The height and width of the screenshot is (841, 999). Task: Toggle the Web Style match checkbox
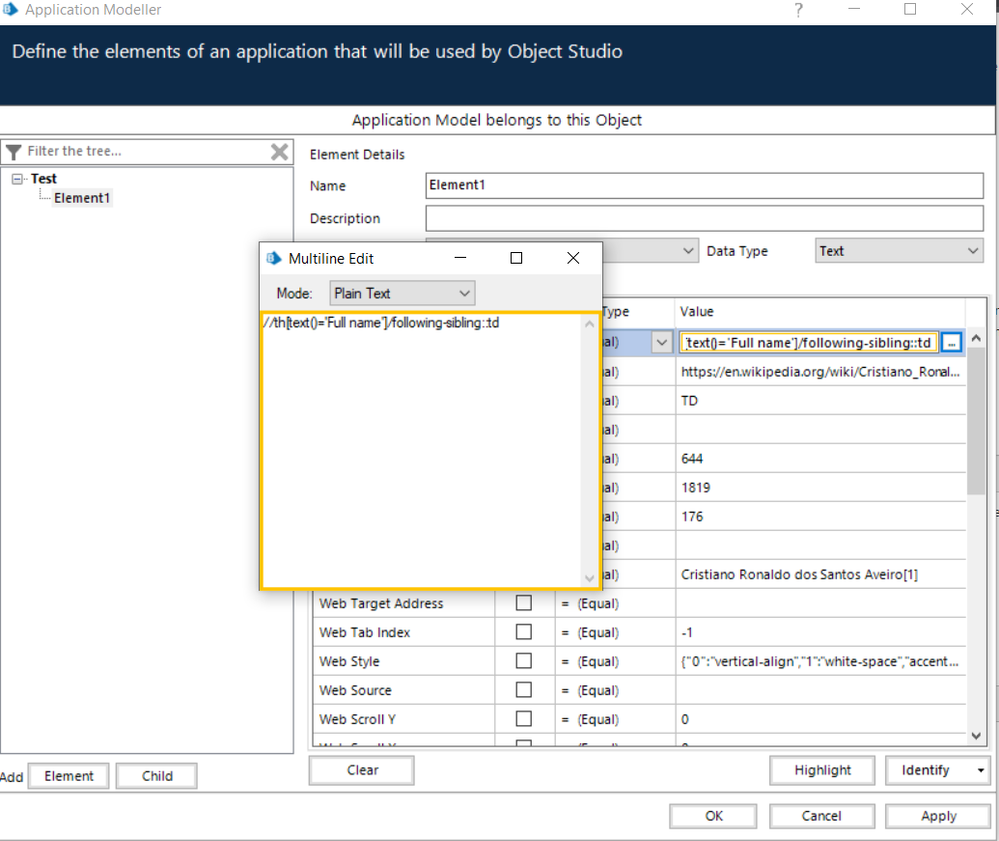click(x=523, y=662)
